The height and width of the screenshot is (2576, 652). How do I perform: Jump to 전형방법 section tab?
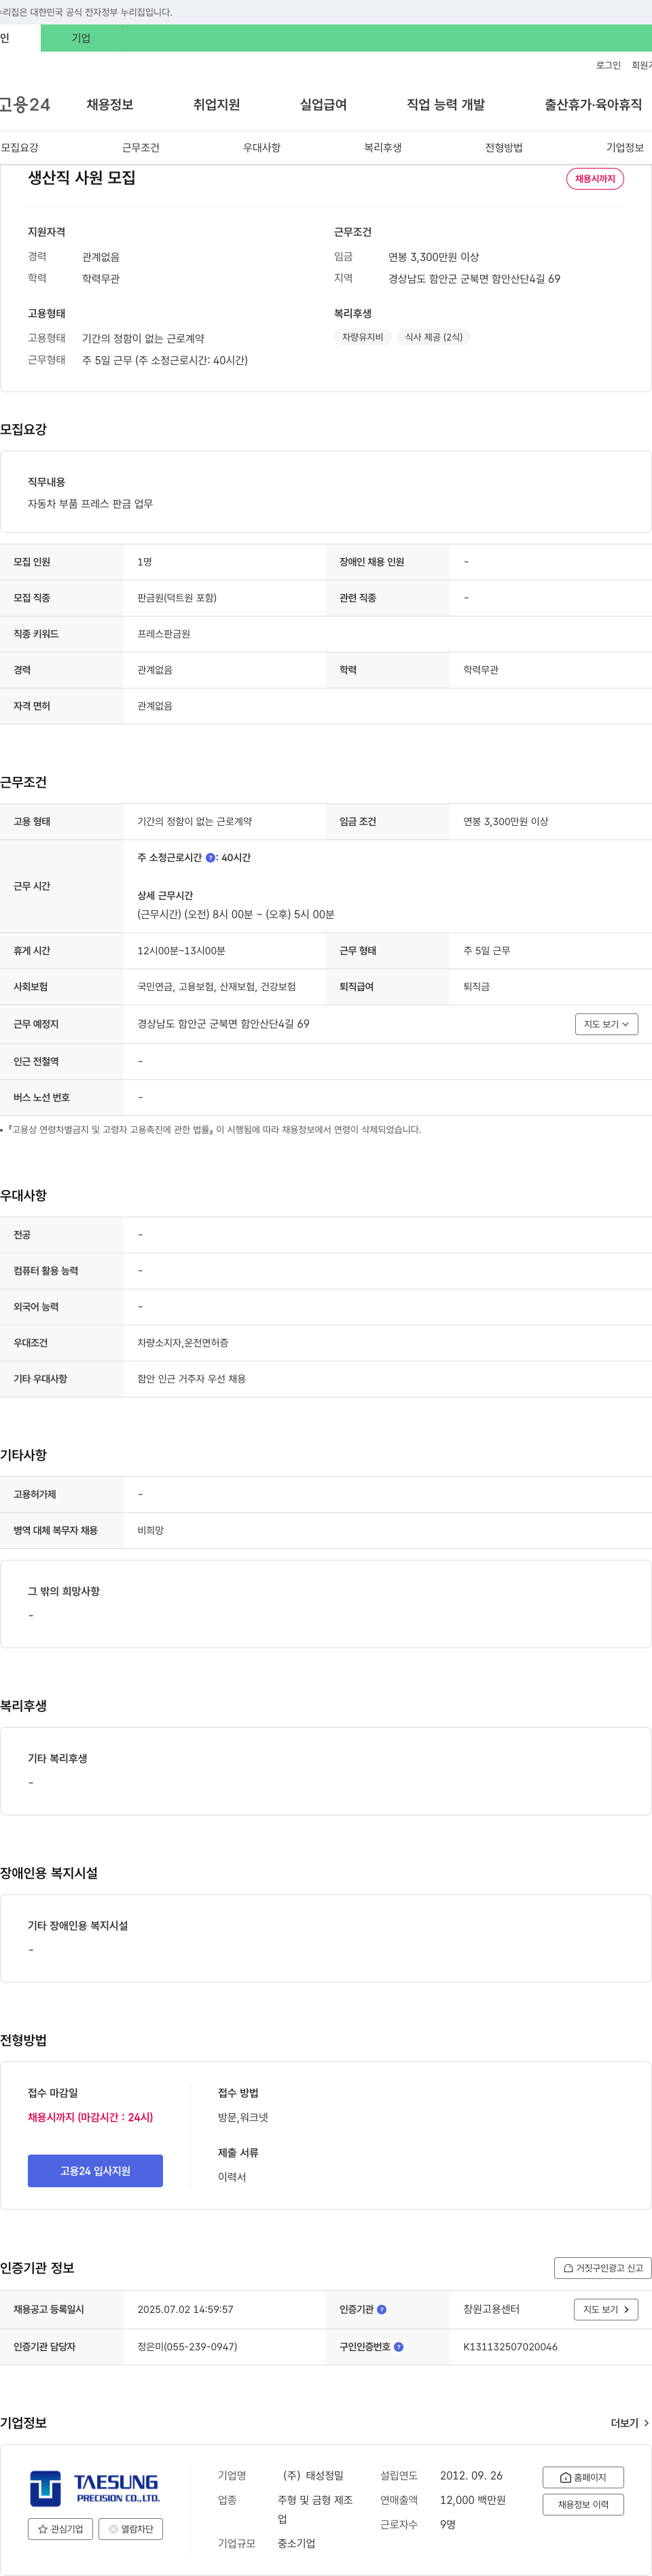tap(504, 148)
